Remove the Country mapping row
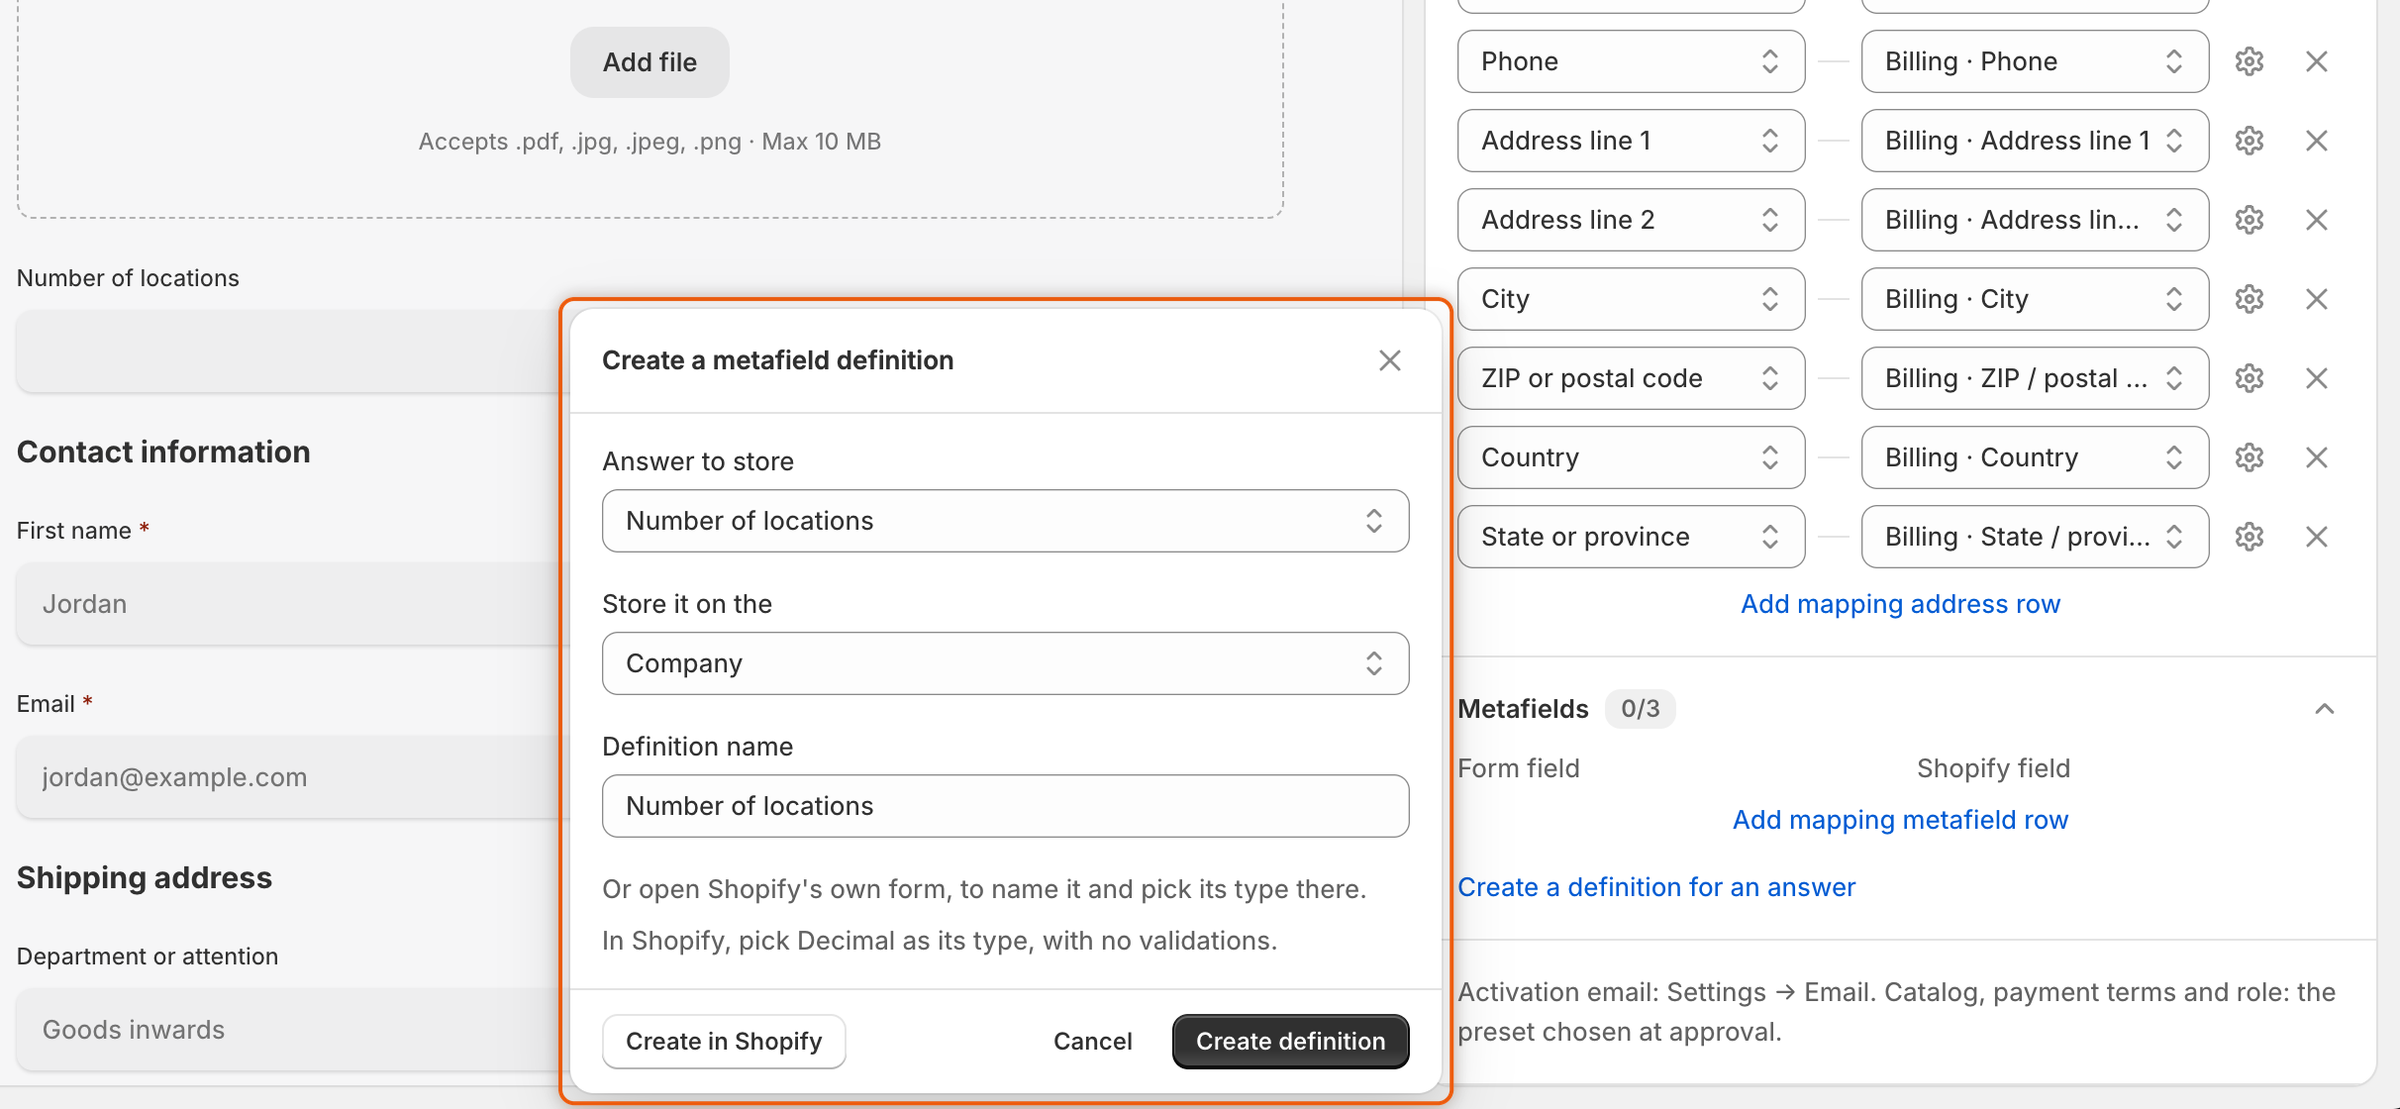 2316,457
